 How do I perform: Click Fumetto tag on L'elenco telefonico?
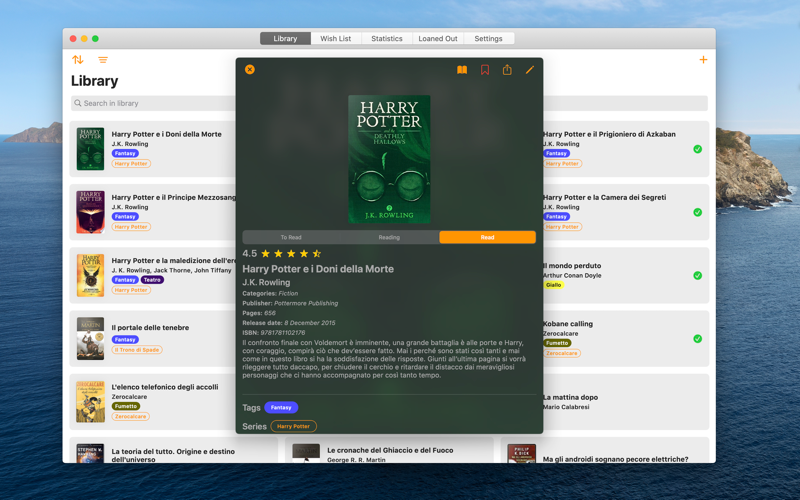(x=126, y=407)
